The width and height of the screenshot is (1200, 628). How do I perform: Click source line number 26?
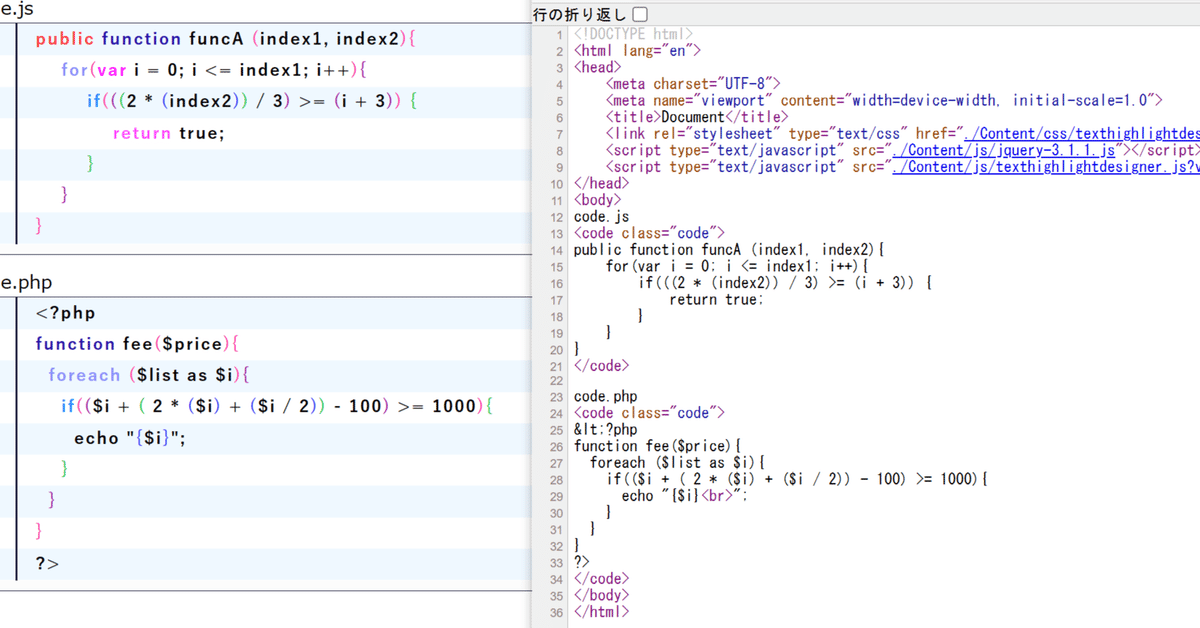point(556,447)
